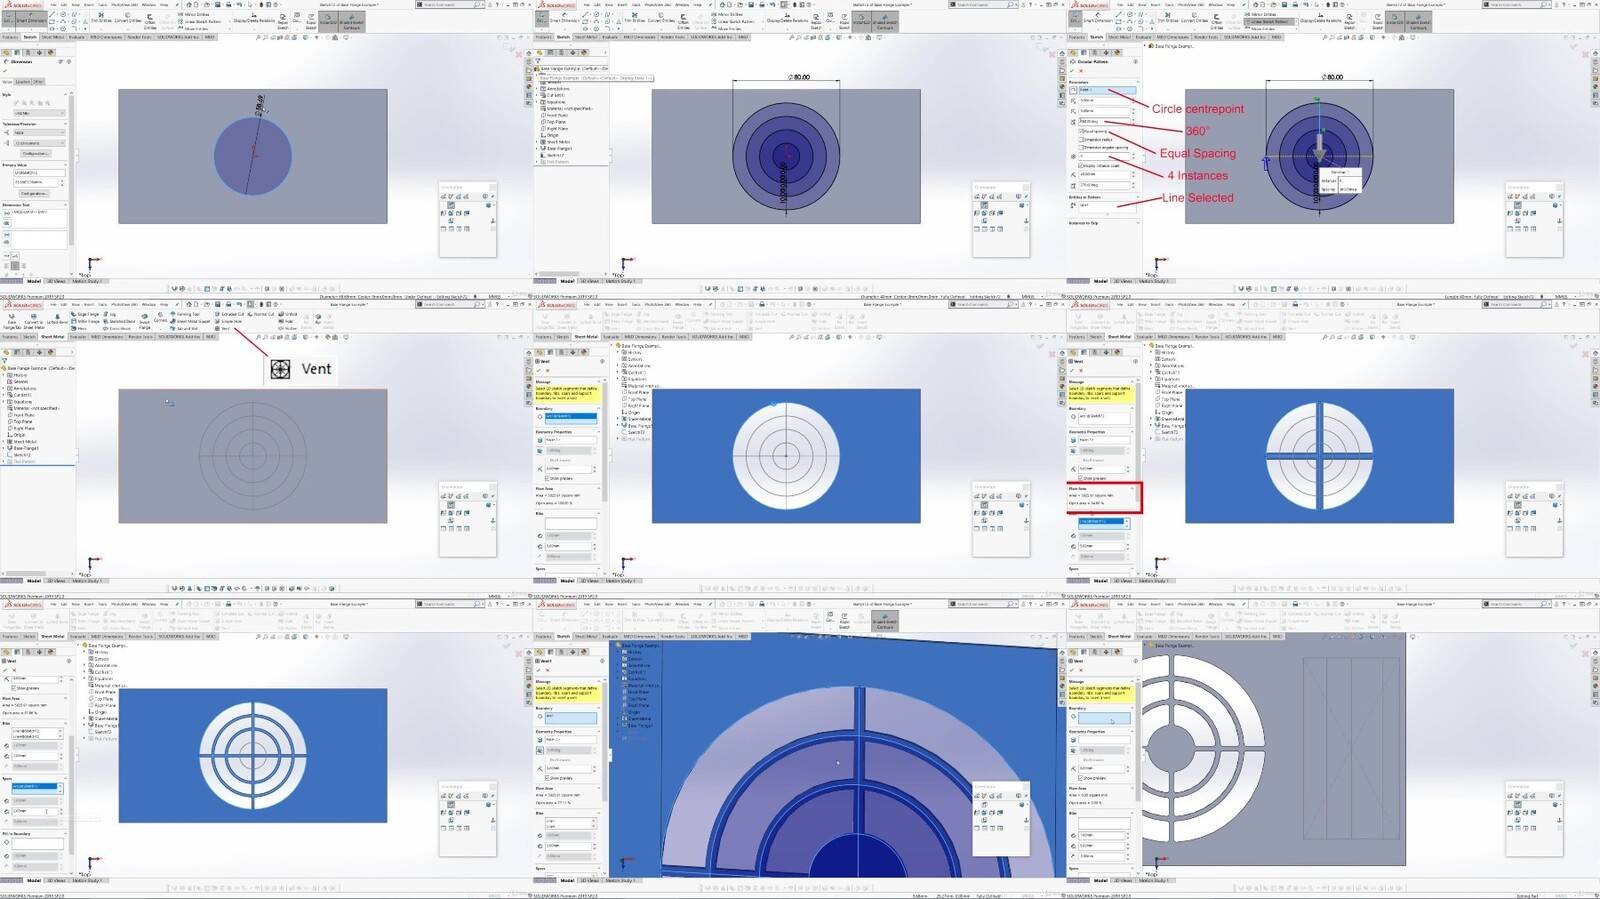
Task: Choose Simple Hole in Vent callout screenshot
Action: pos(229,321)
